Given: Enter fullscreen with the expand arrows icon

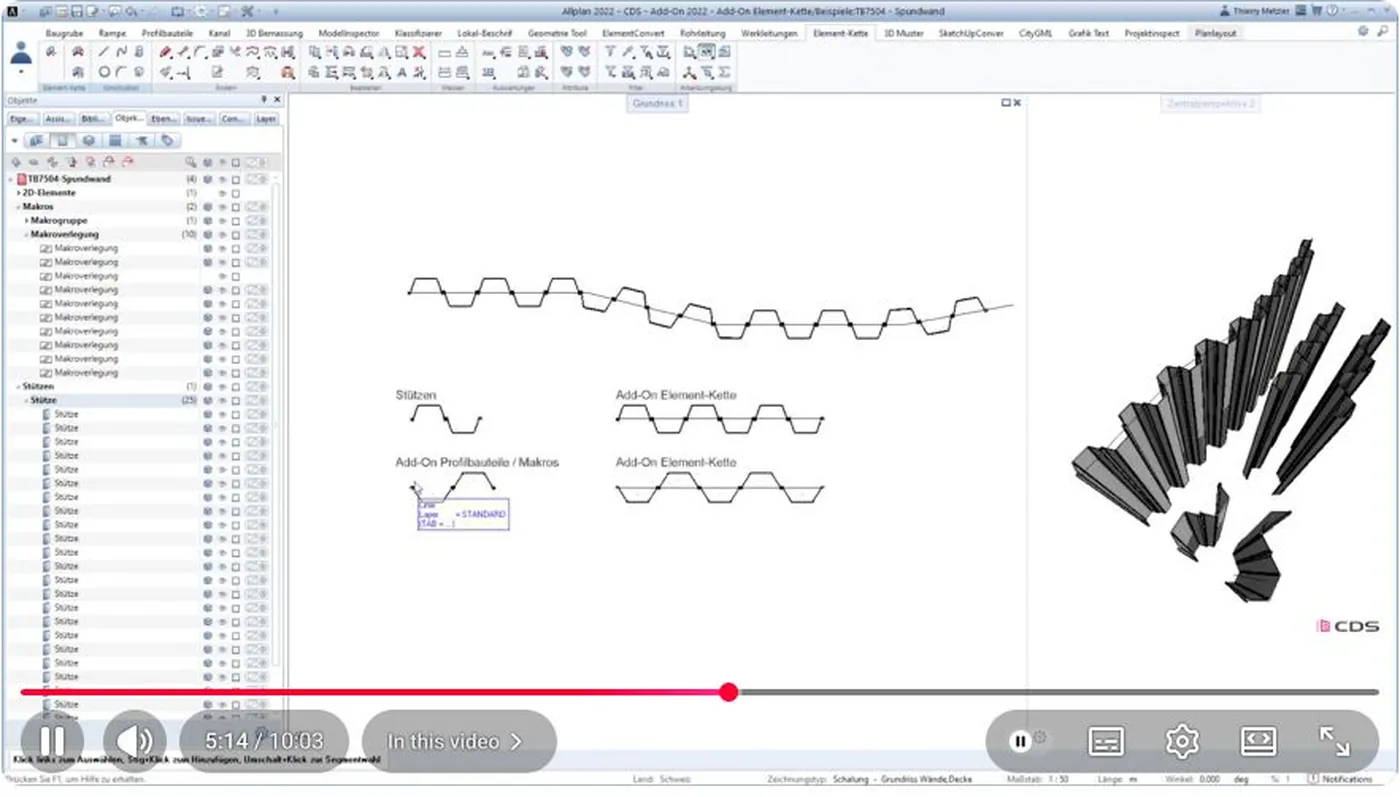Looking at the screenshot, I should click(x=1334, y=741).
